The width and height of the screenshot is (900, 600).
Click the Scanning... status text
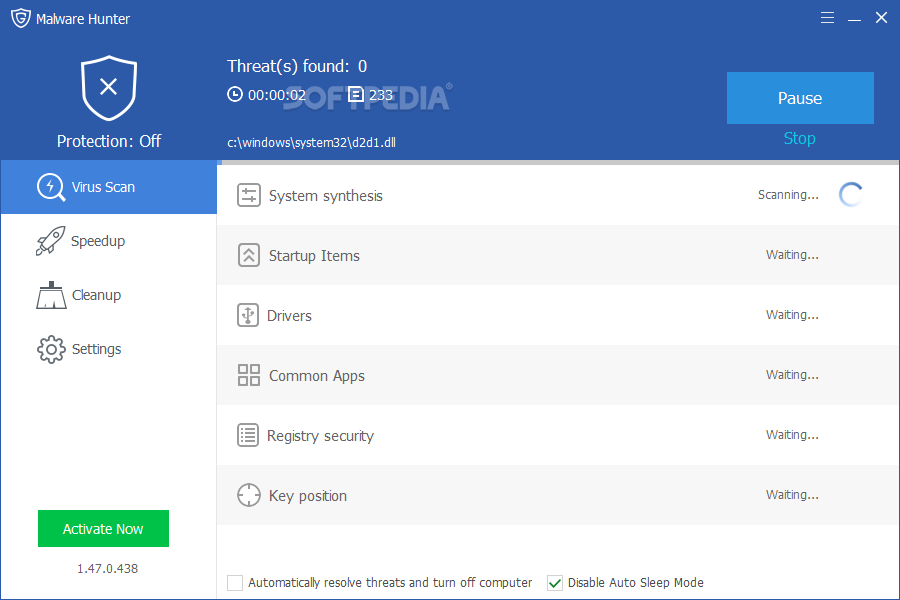788,195
